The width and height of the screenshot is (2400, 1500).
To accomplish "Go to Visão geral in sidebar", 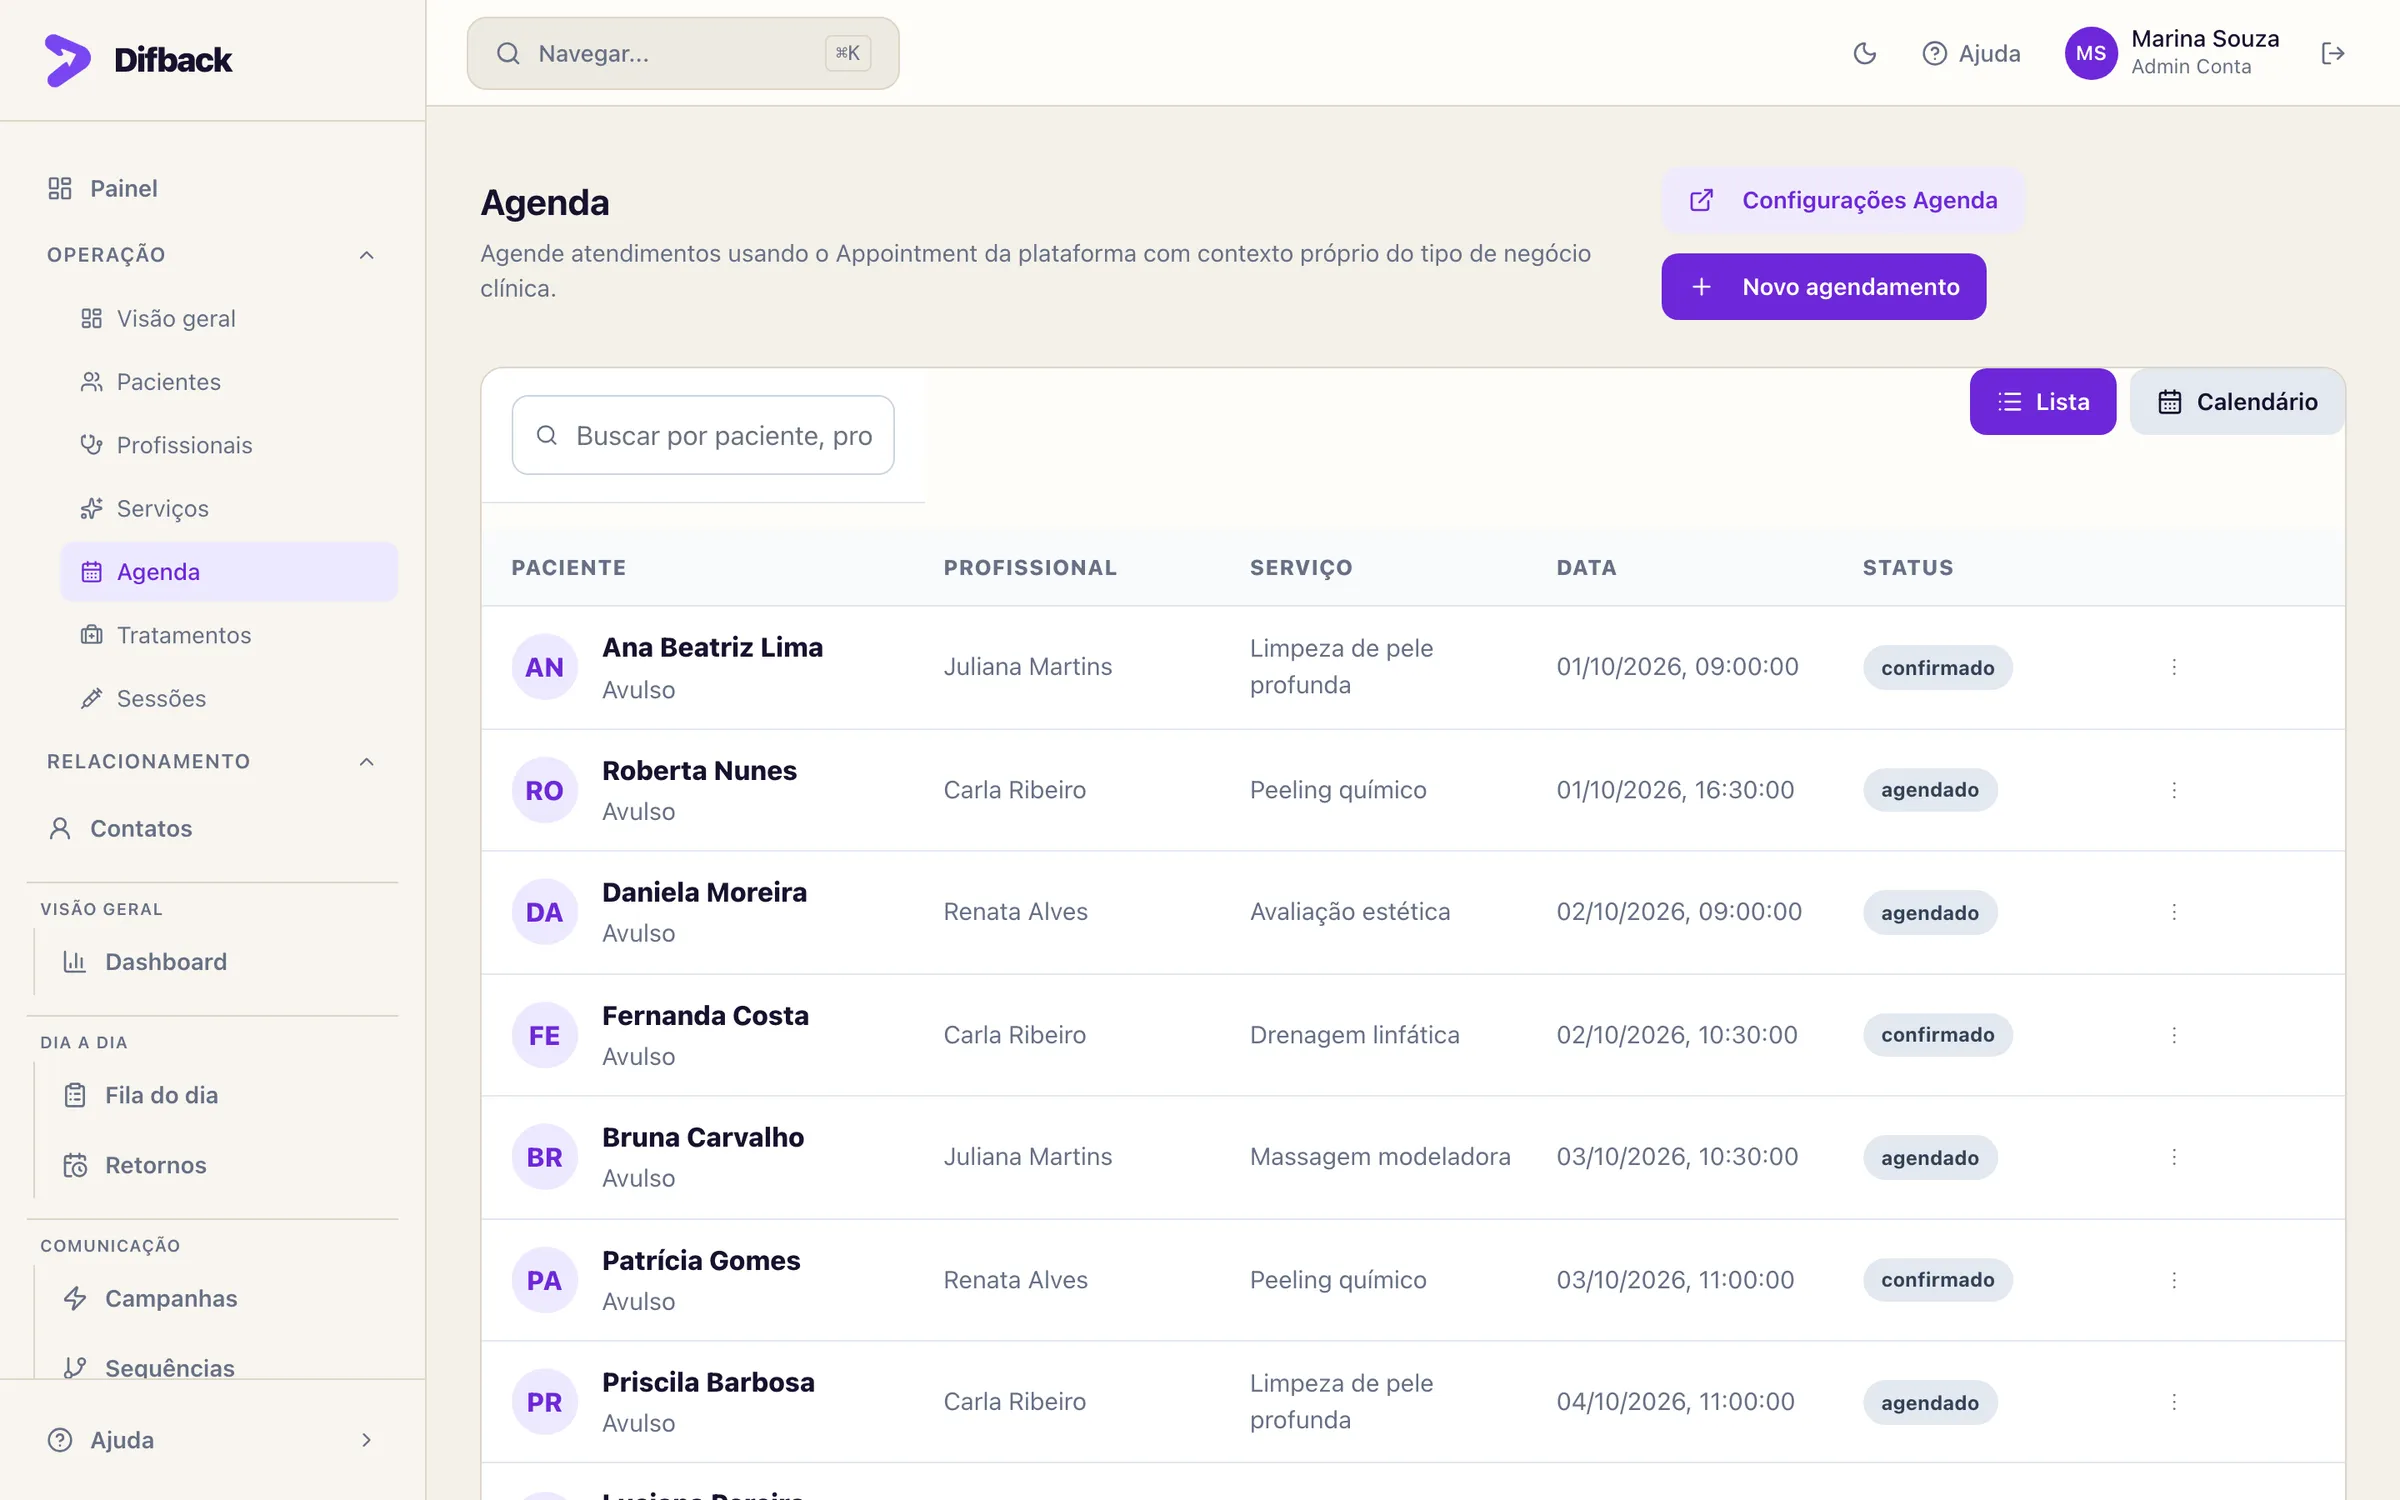I will coord(229,319).
